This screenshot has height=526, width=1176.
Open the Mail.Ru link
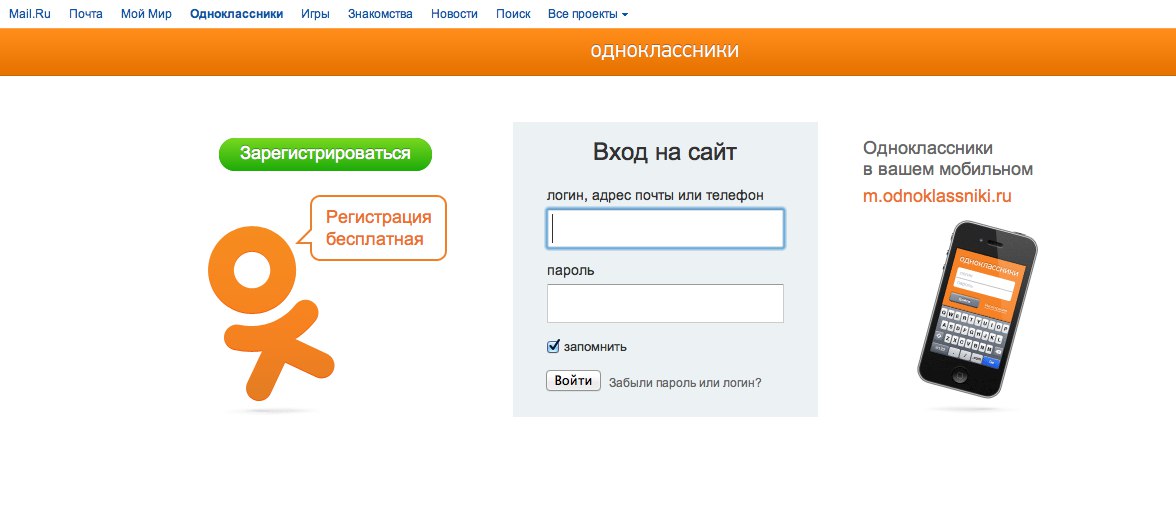click(x=30, y=14)
